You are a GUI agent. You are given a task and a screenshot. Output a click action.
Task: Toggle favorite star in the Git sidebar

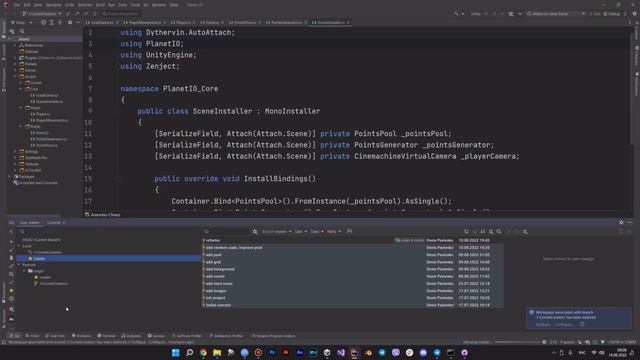pos(11,291)
